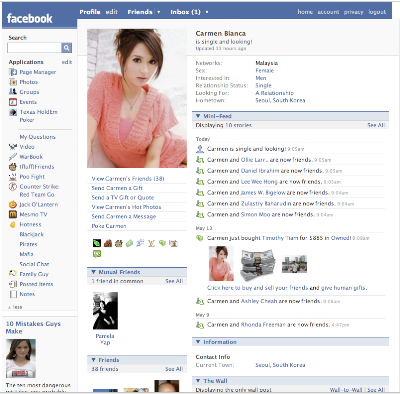Open Mesmo TV app icon
Screen dimensions: 400x394
(x=13, y=214)
